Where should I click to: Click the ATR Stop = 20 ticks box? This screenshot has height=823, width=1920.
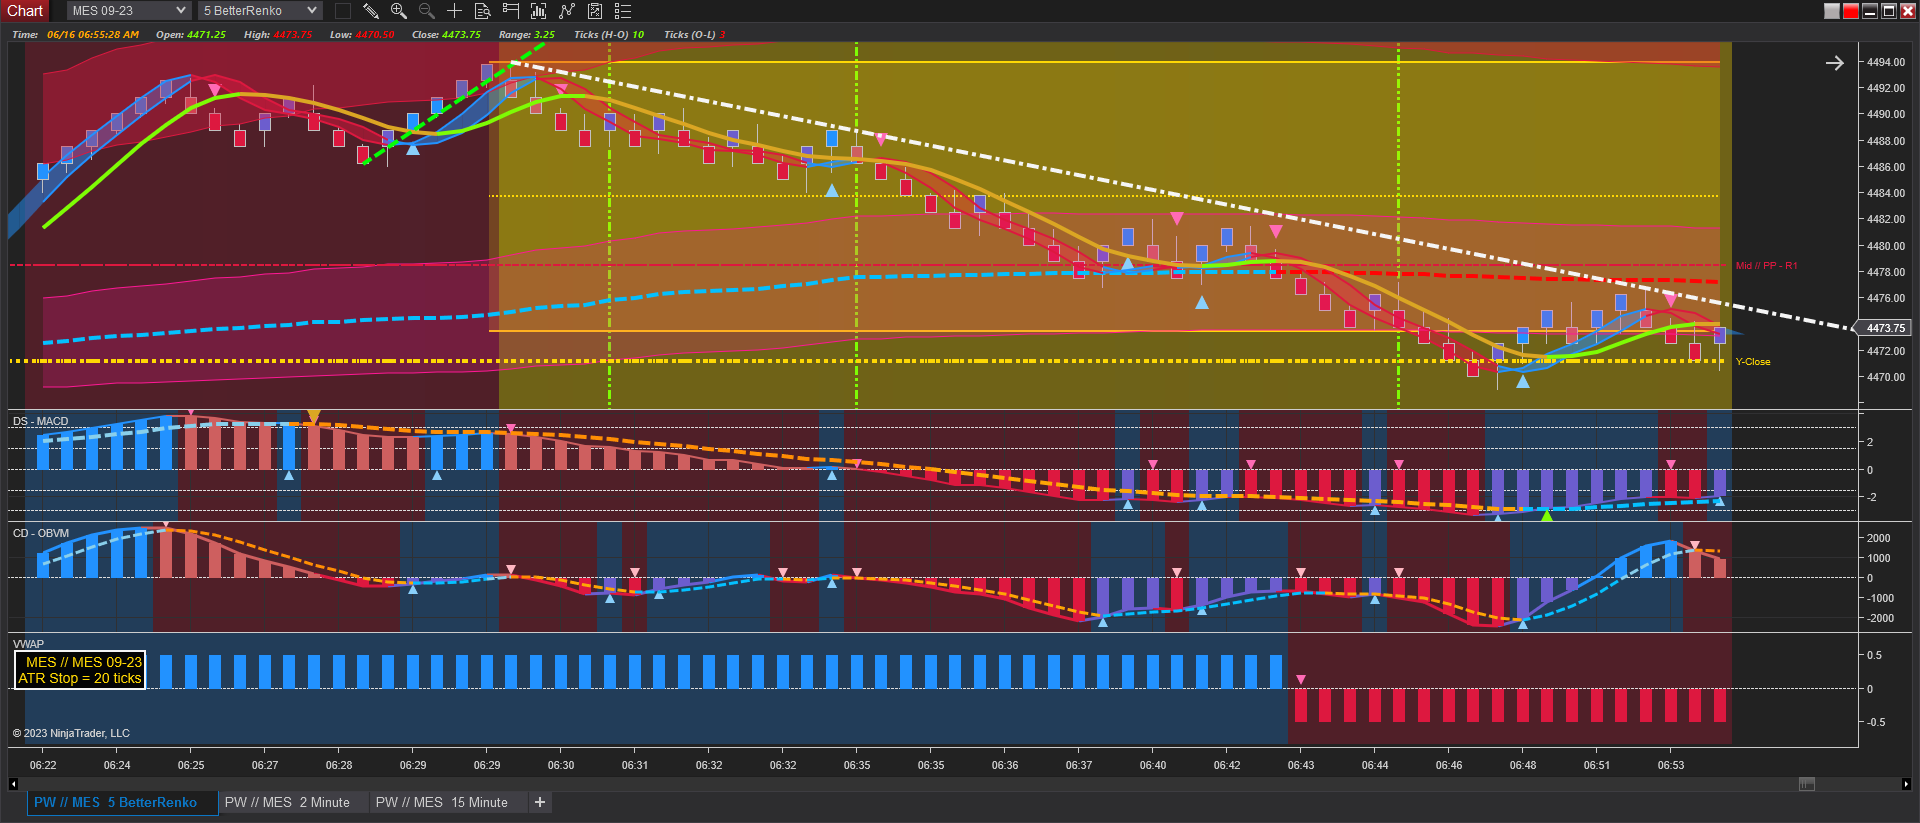coord(80,670)
